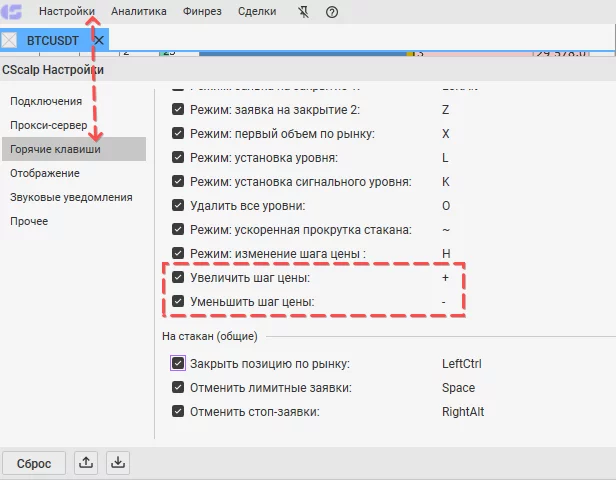
Task: Click hotkey X for первый объем по рынку
Action: click(x=446, y=134)
